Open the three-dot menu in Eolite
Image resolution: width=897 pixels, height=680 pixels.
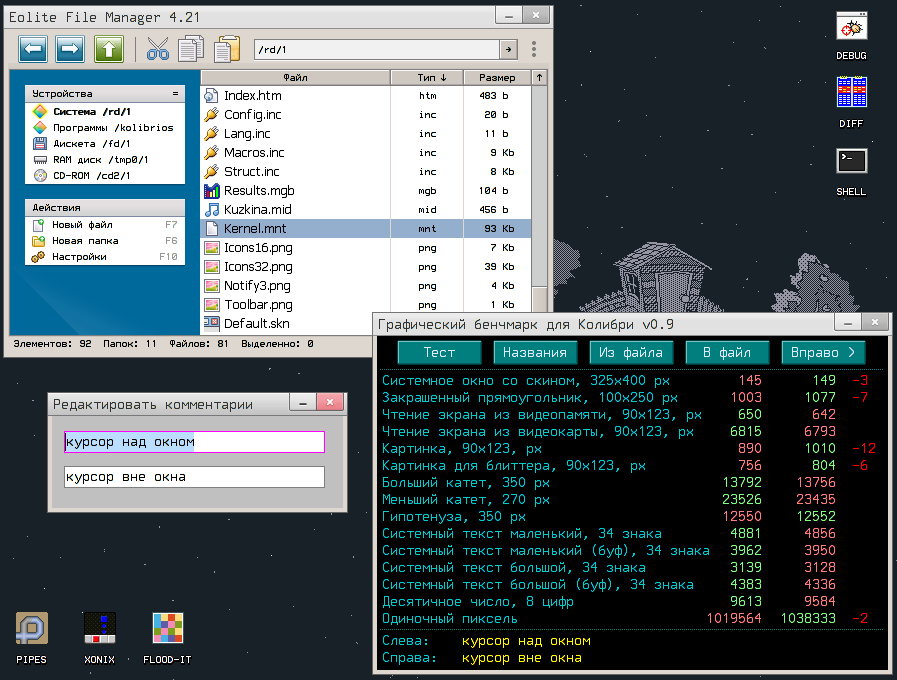(534, 49)
